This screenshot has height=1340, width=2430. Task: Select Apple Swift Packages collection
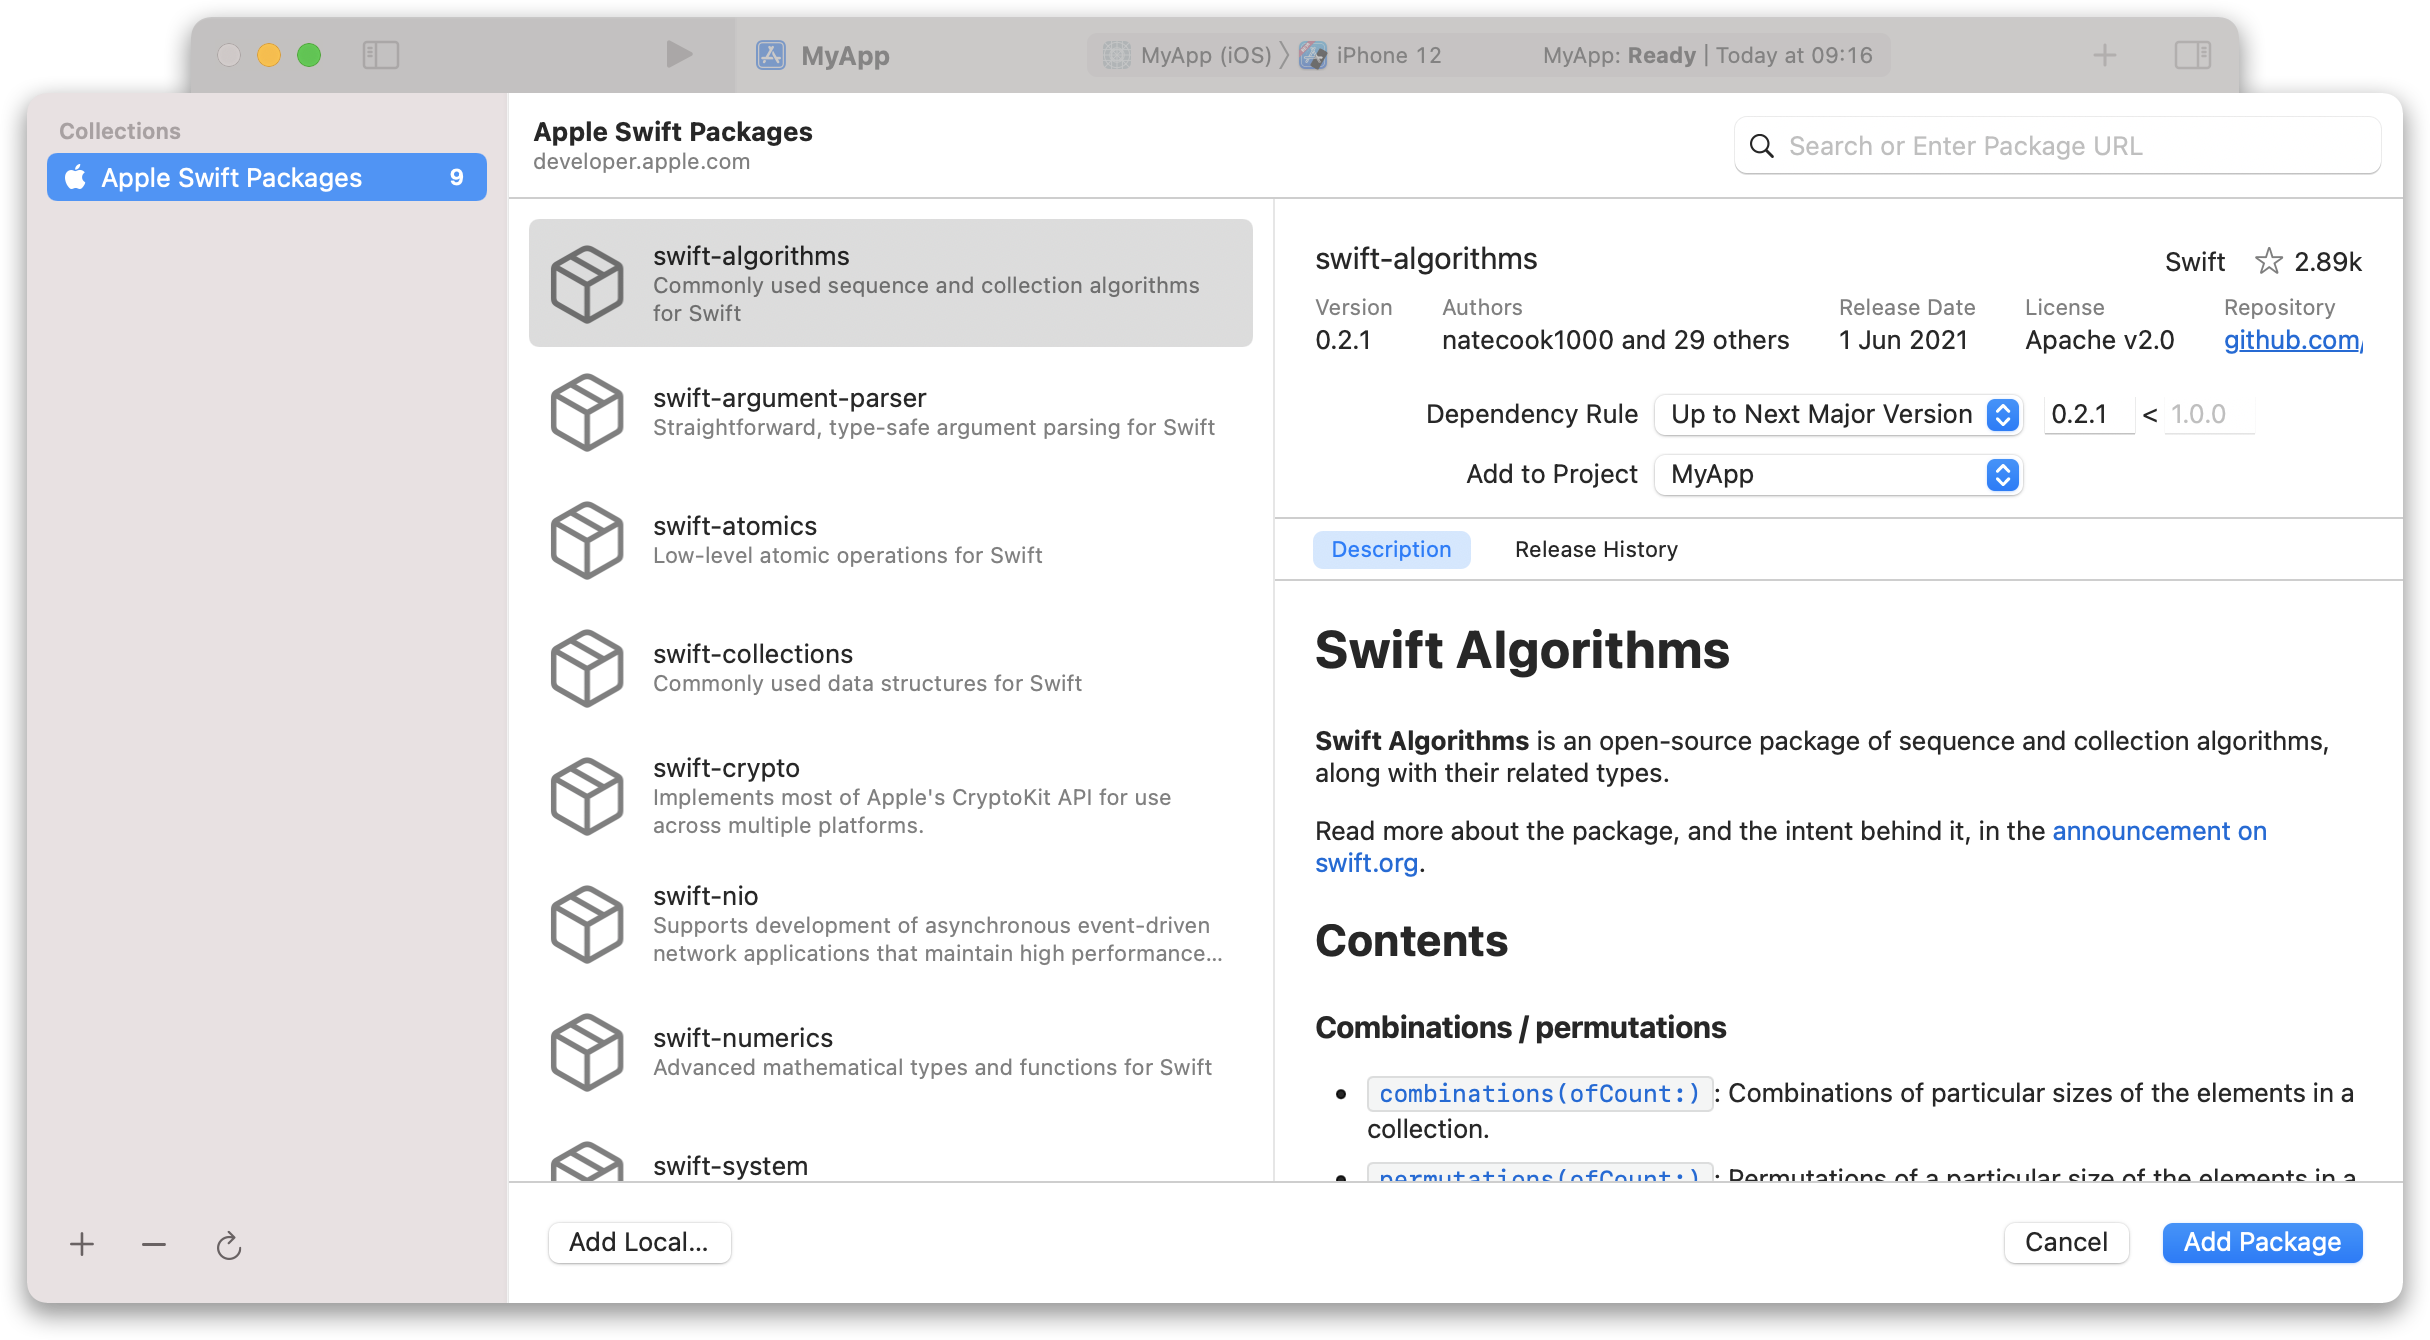(x=267, y=177)
